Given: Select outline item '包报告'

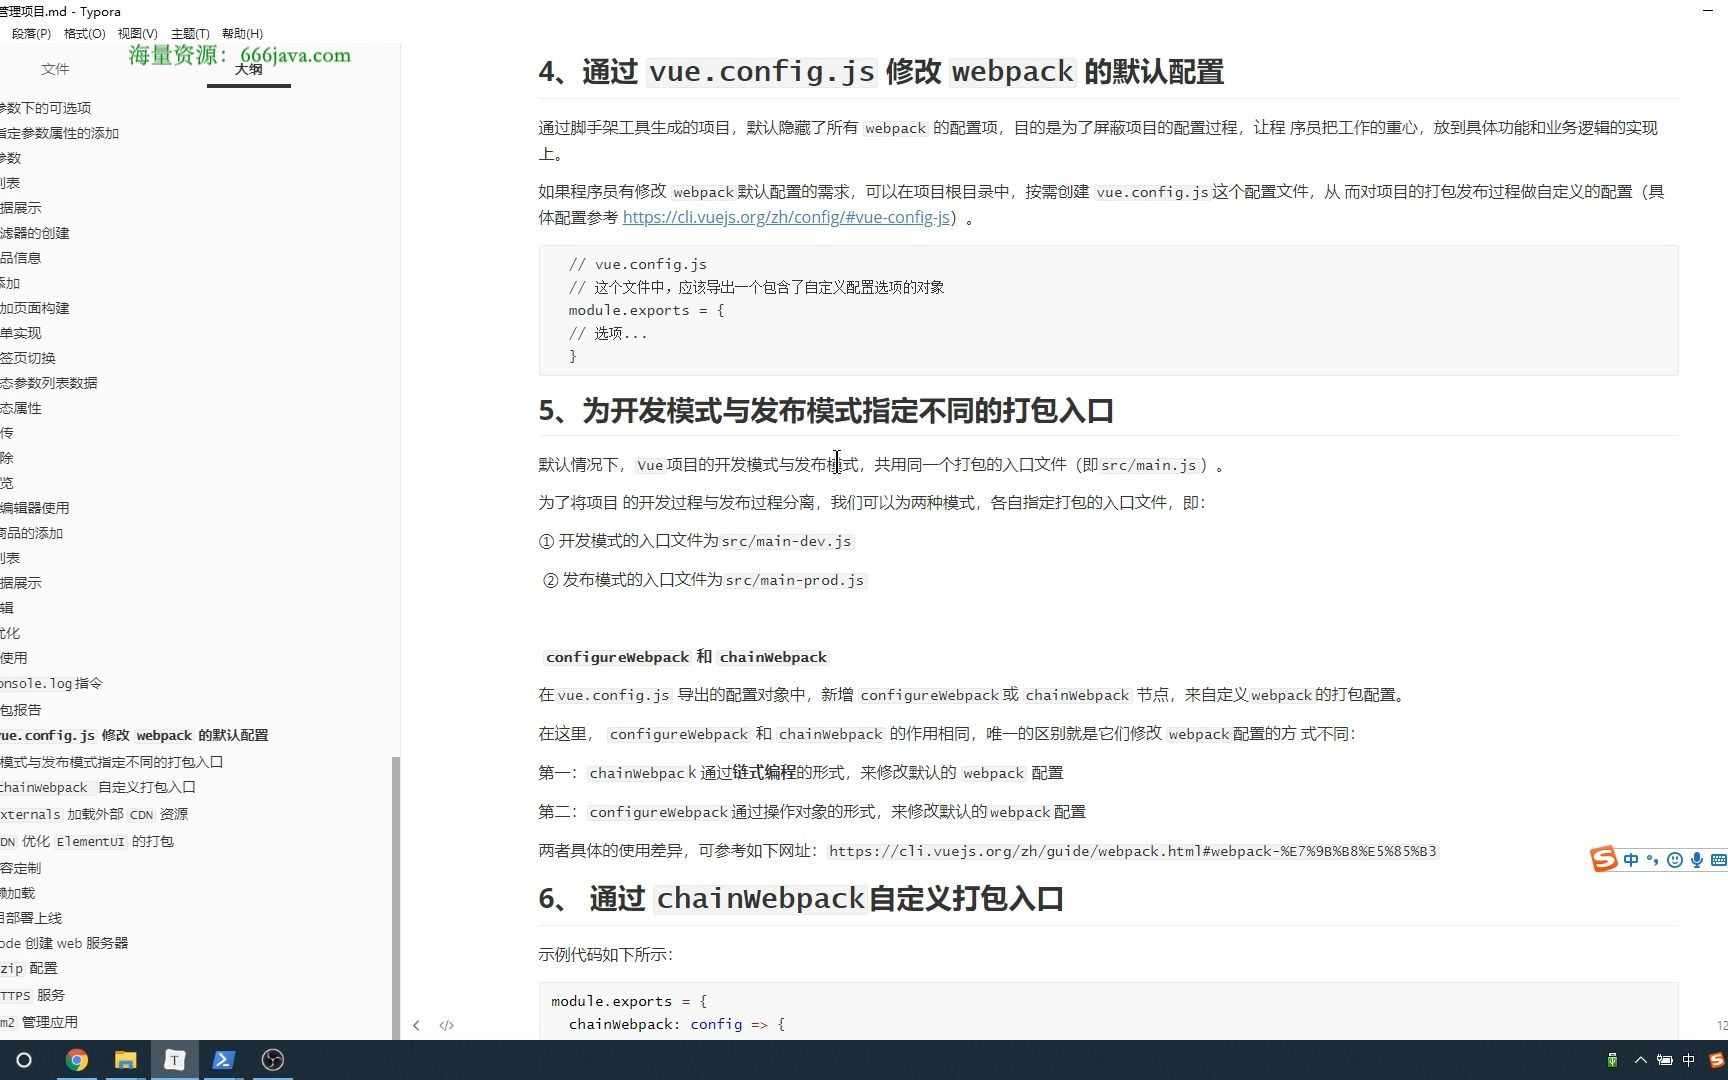Looking at the screenshot, I should [x=21, y=710].
